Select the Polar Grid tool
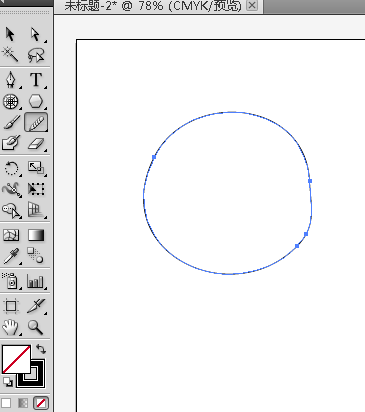This screenshot has width=365, height=412. coord(11,101)
